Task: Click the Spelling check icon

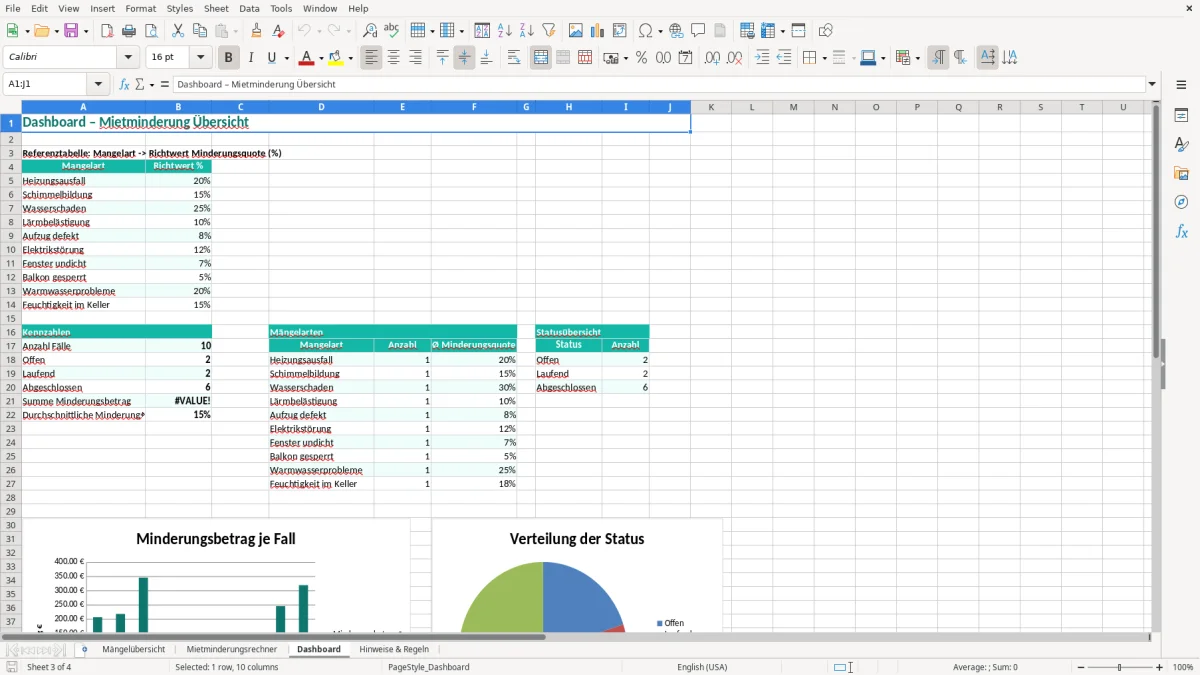Action: click(392, 31)
